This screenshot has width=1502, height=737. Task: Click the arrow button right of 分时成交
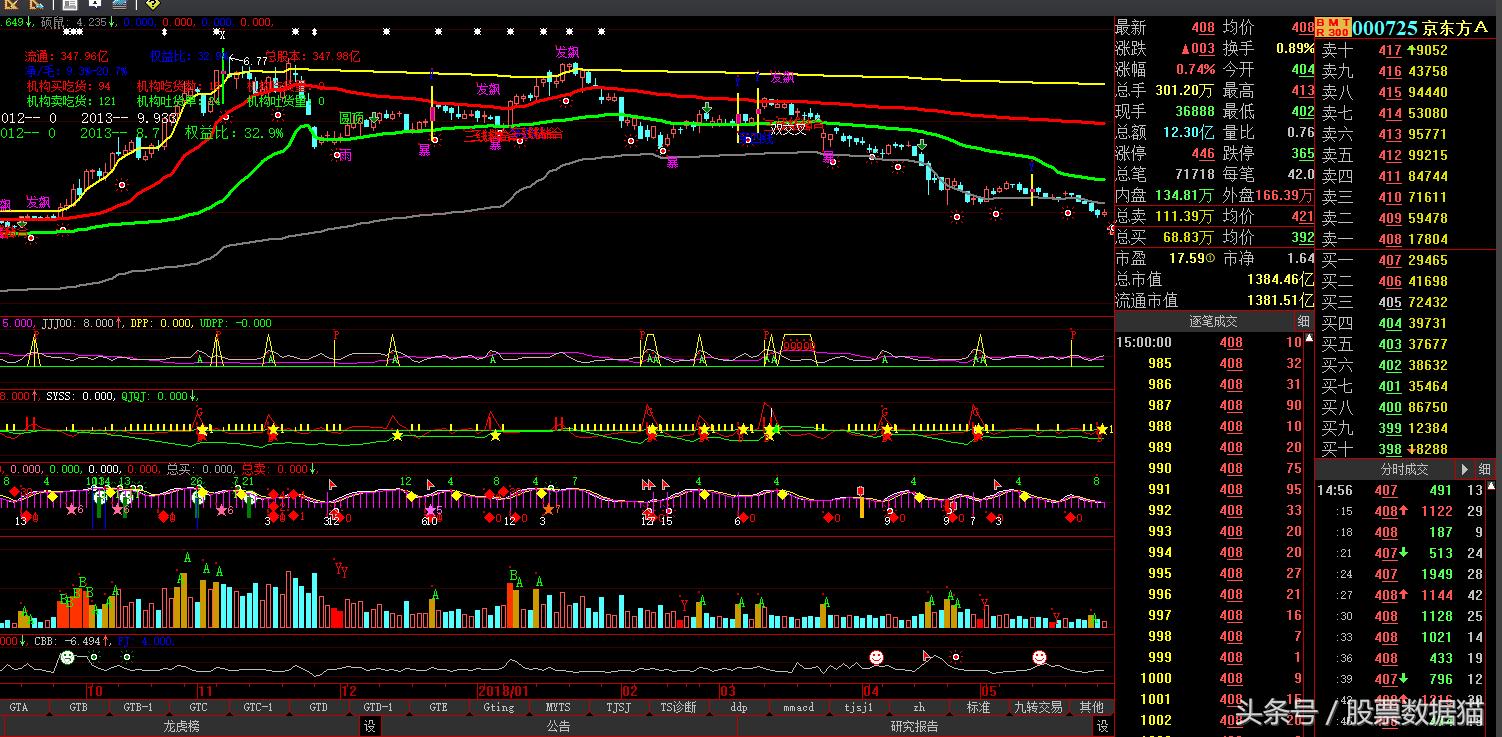1465,469
